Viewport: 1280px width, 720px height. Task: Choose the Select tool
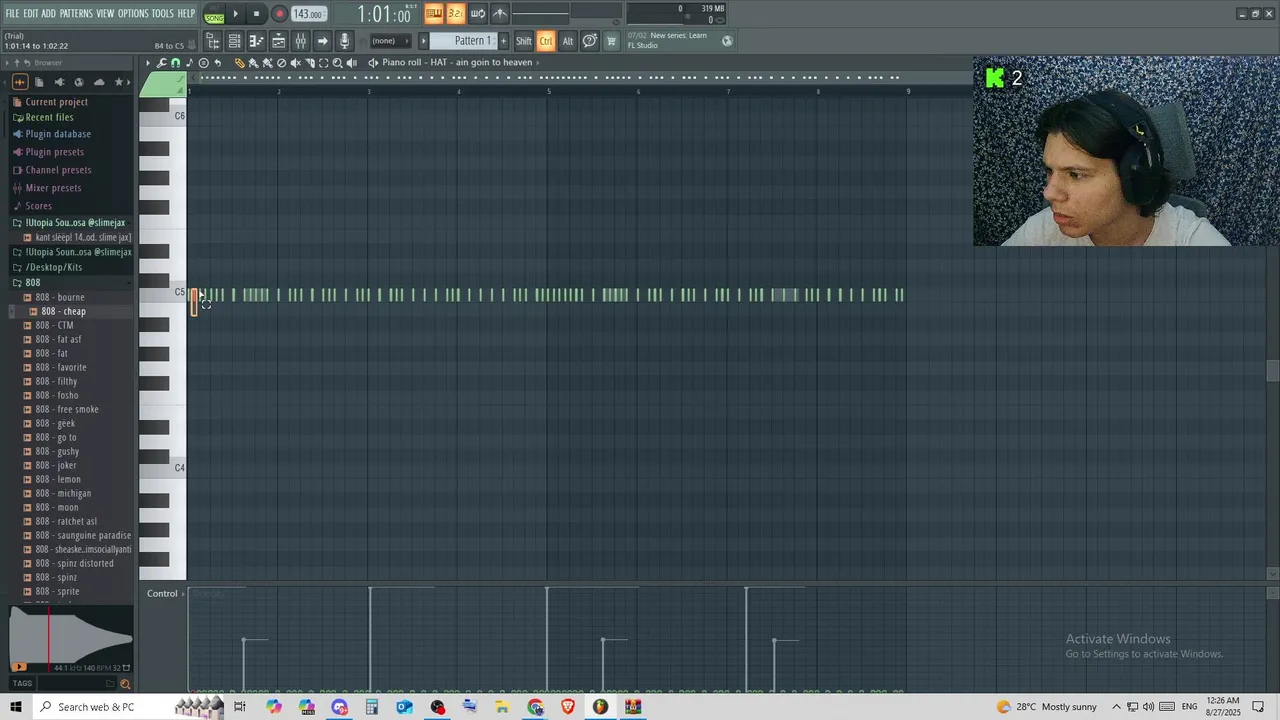pyautogui.click(x=323, y=62)
